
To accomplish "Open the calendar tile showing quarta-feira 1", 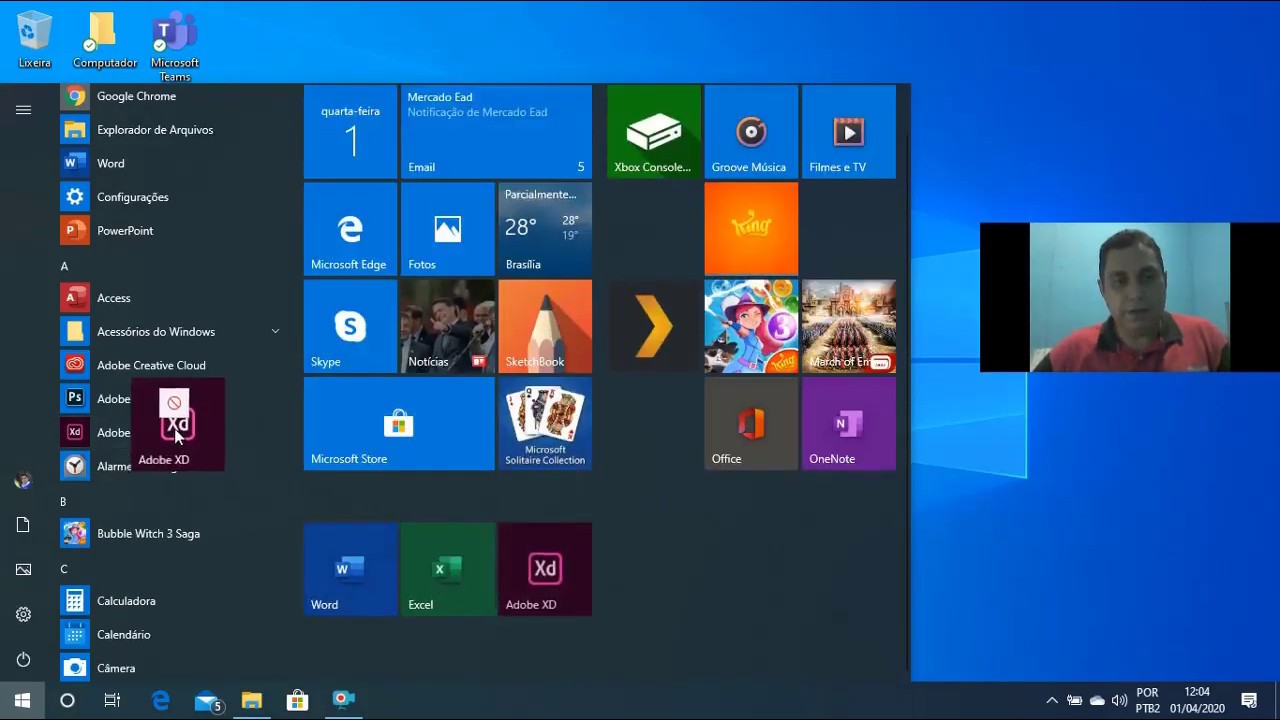I will click(350, 132).
